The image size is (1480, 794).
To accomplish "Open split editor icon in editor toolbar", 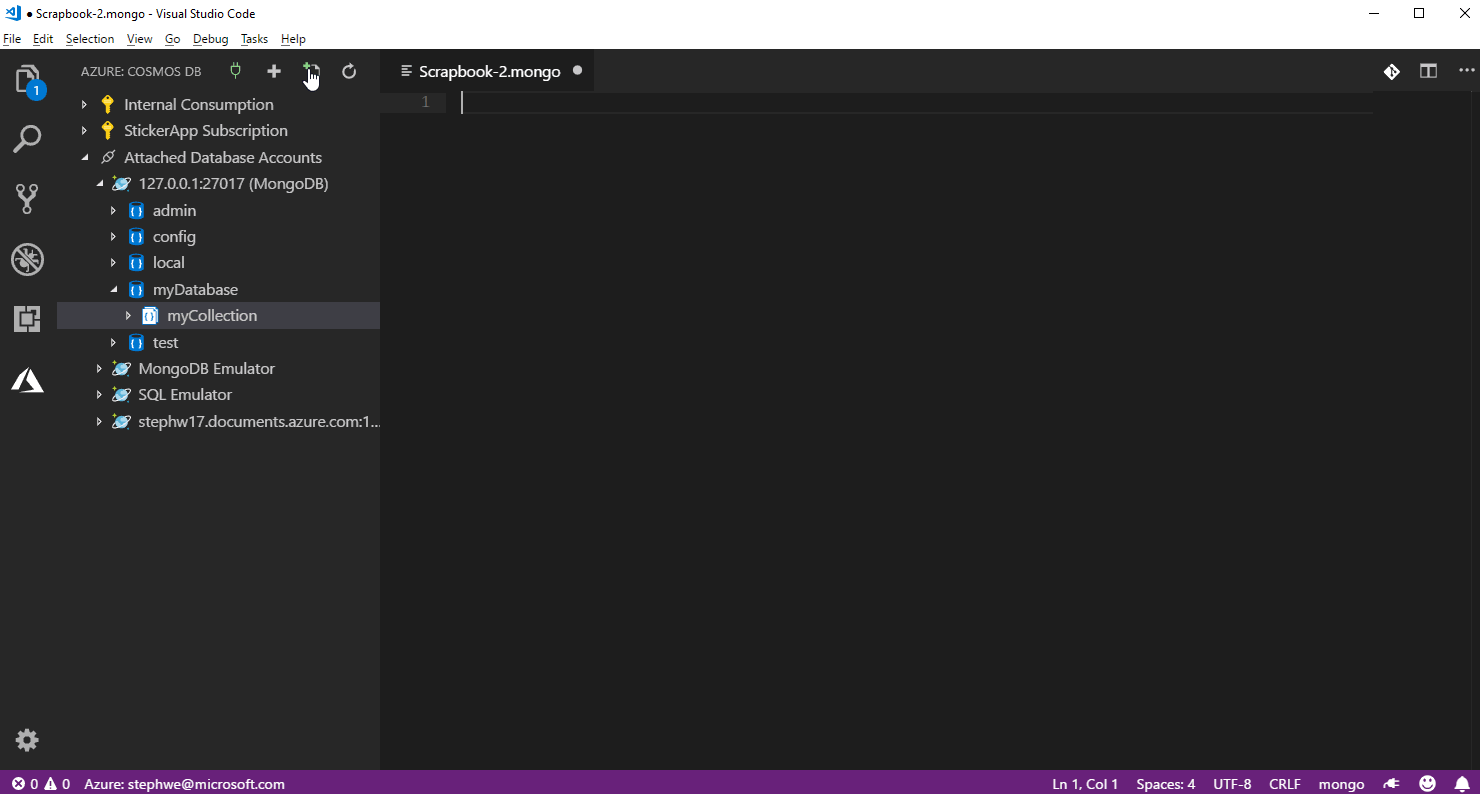I will [x=1428, y=71].
